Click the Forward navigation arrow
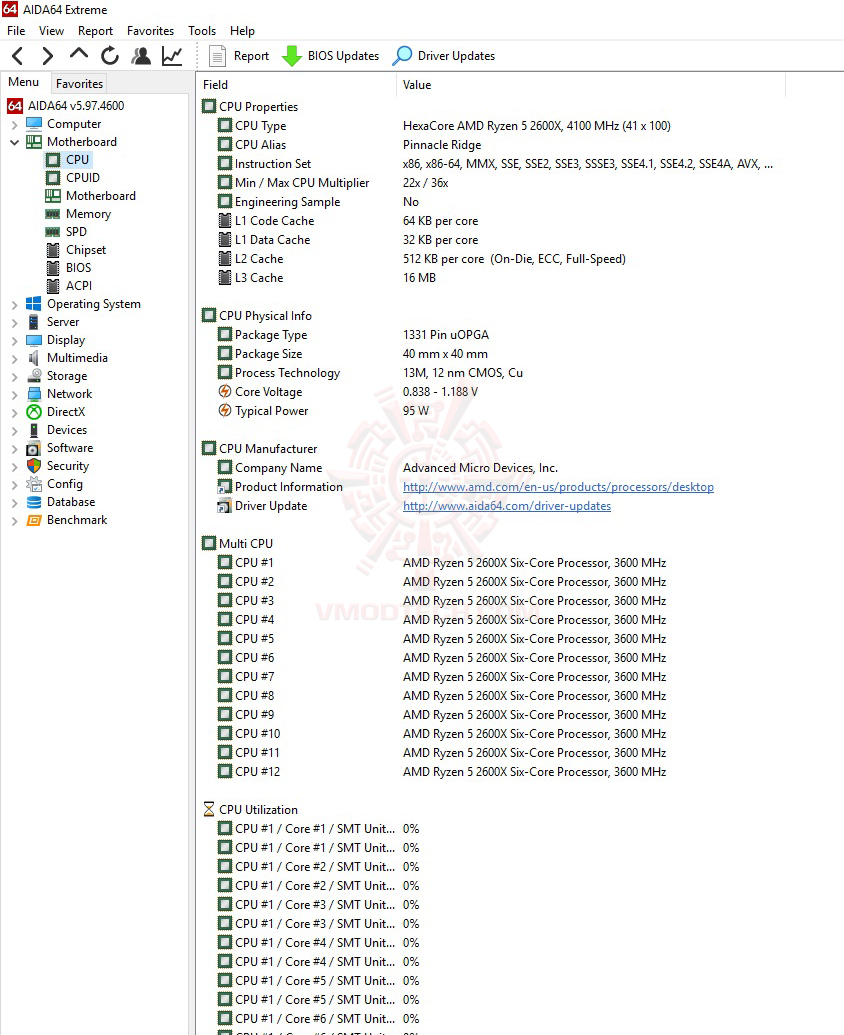The height and width of the screenshot is (1035, 844). [48, 56]
